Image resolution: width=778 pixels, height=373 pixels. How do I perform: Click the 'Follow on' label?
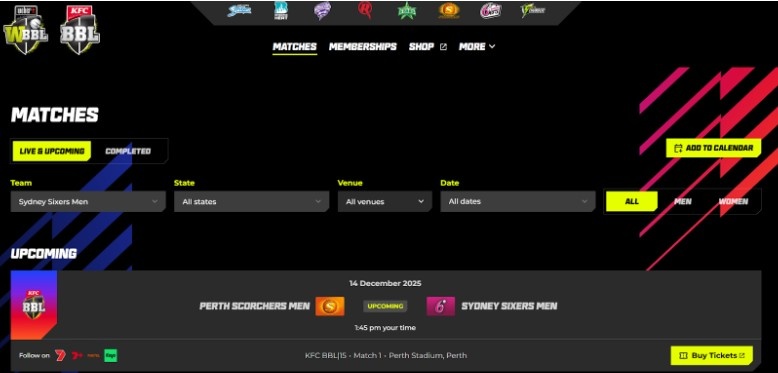pos(34,355)
